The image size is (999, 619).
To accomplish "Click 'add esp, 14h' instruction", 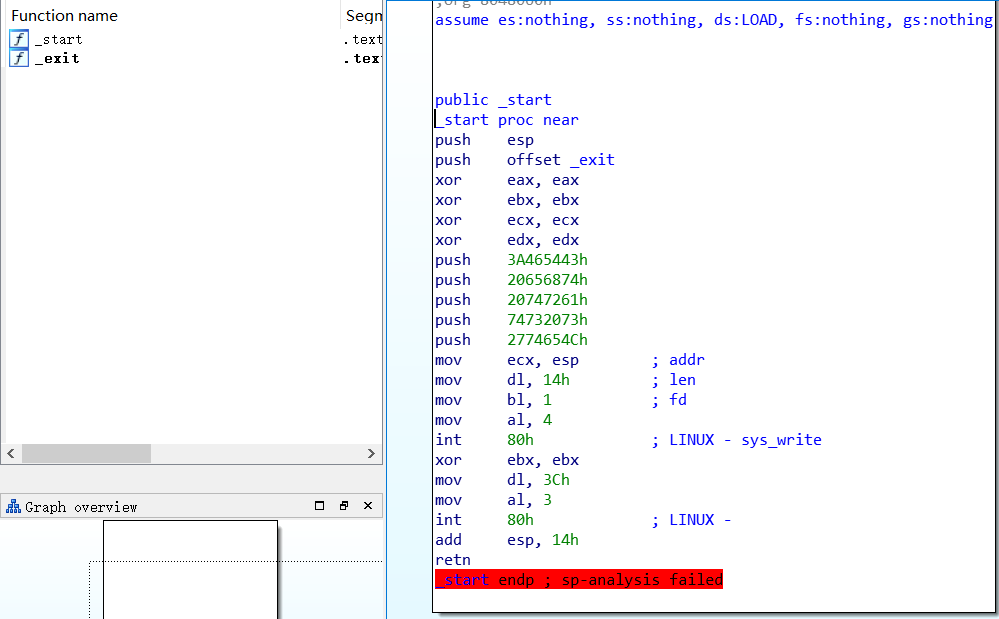I will [x=507, y=540].
